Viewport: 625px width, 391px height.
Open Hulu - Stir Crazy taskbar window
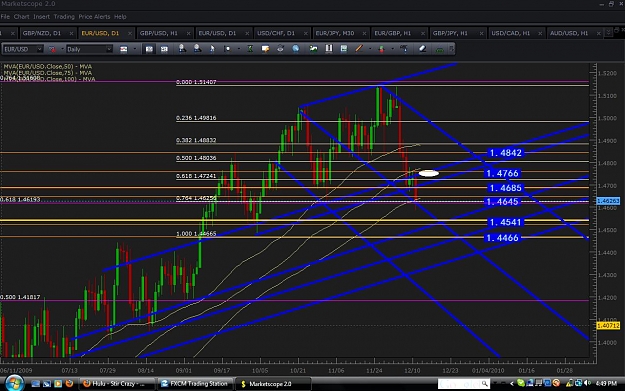118,384
